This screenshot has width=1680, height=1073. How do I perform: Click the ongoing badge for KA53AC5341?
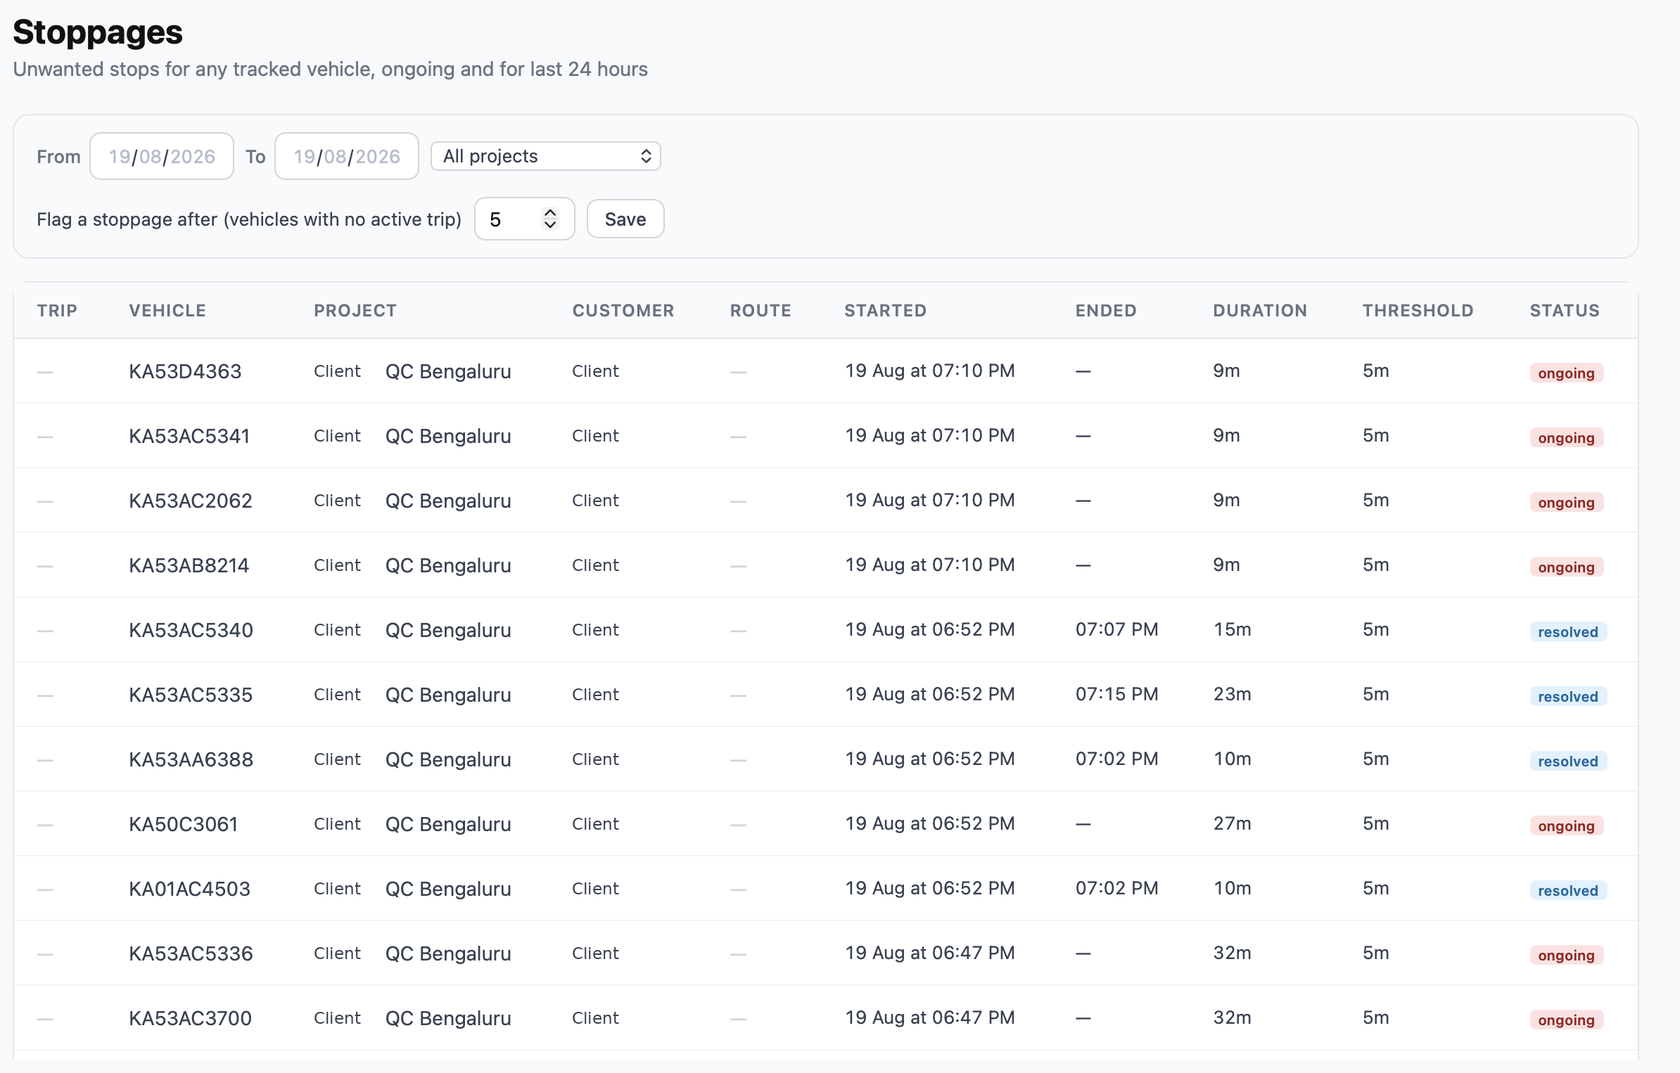tap(1566, 438)
